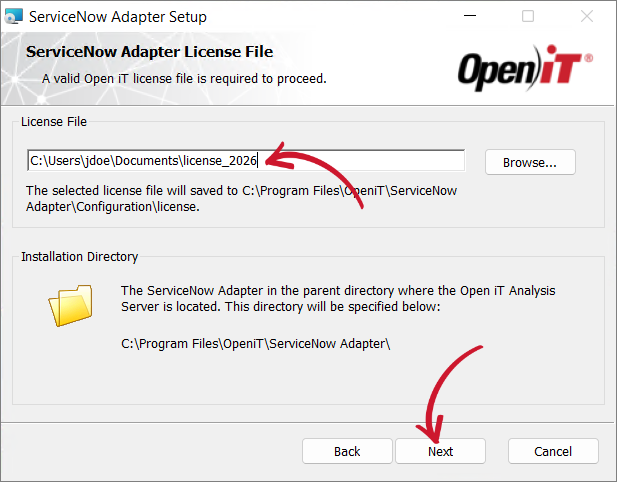Click the Open iT logo

point(525,68)
